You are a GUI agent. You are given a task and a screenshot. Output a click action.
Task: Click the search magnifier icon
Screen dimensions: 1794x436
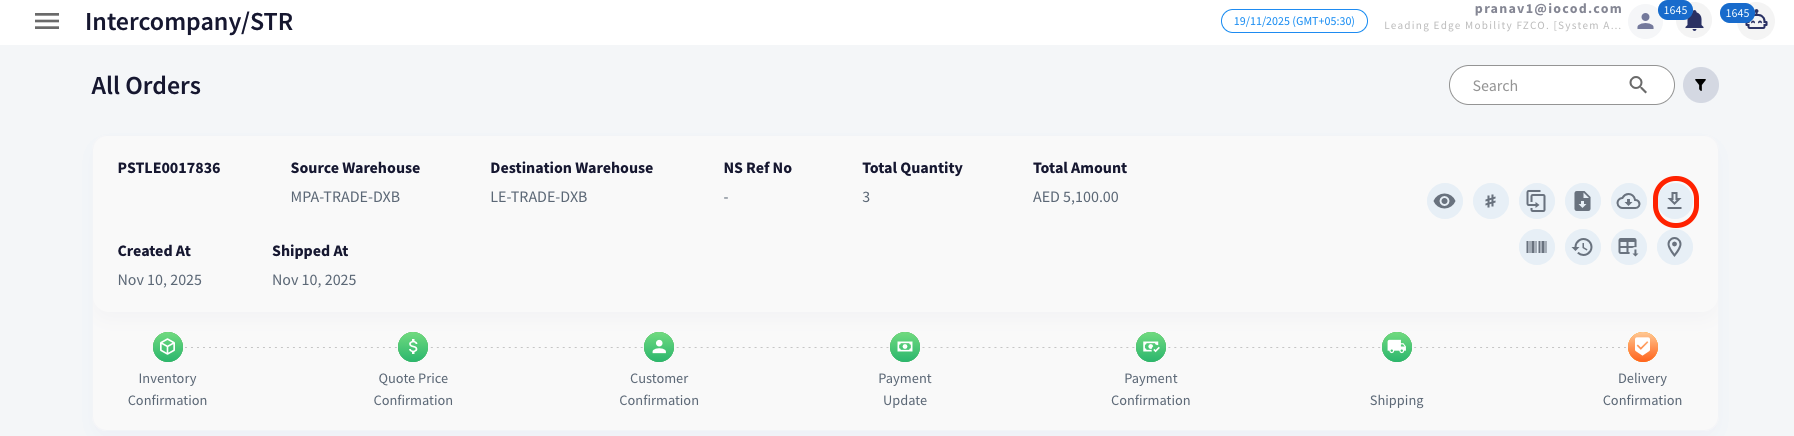pyautogui.click(x=1638, y=85)
